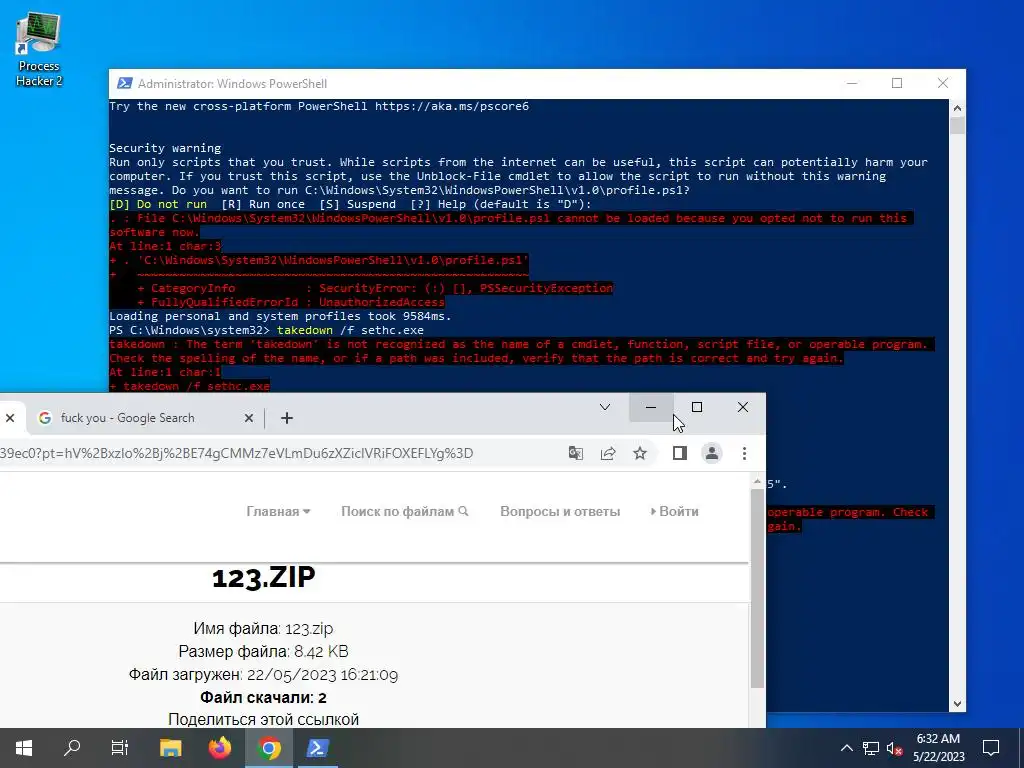This screenshot has width=1024, height=768.
Task: Minimize the PowerShell window
Action: (852, 84)
